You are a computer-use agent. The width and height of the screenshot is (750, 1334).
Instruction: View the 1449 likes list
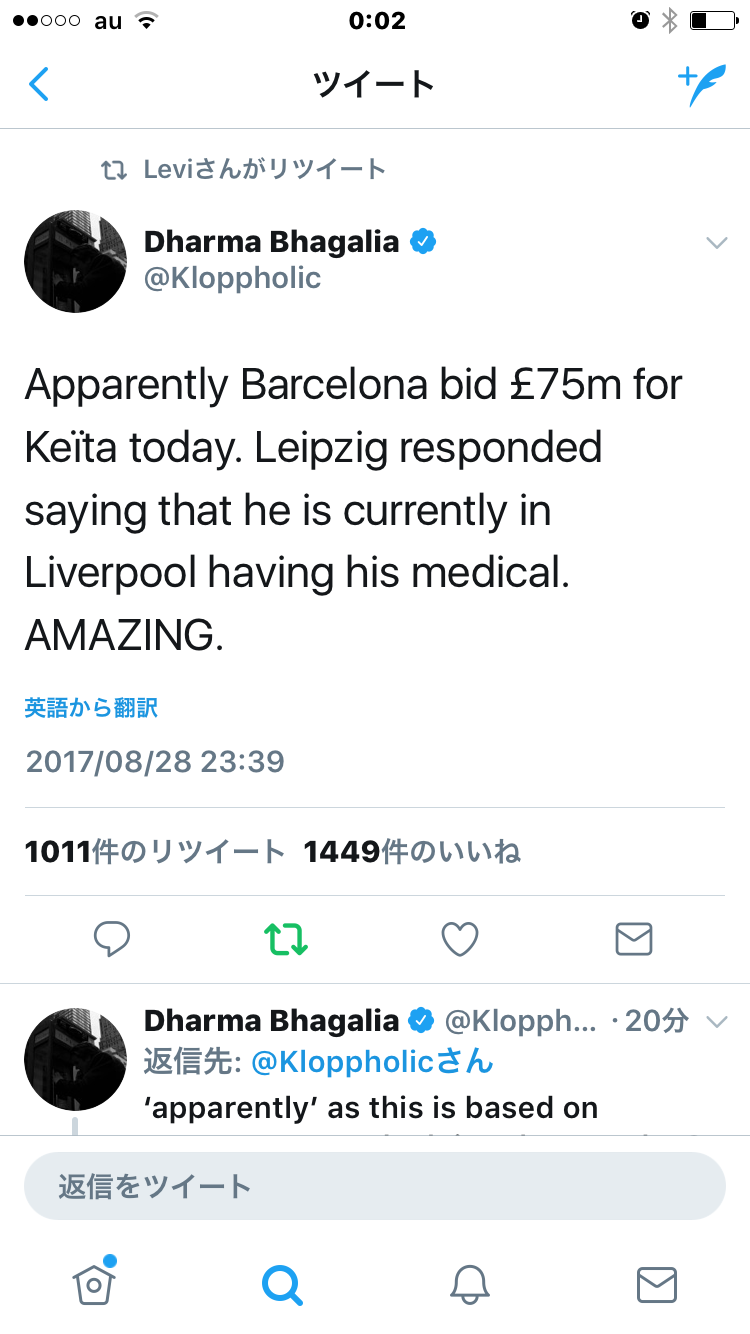412,852
